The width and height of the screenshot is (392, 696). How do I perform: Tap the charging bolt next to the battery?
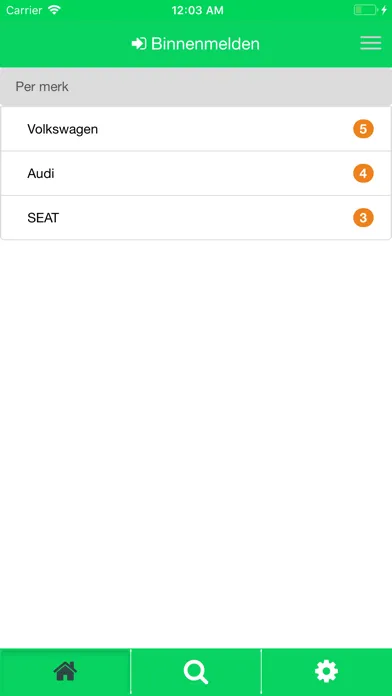click(x=384, y=10)
